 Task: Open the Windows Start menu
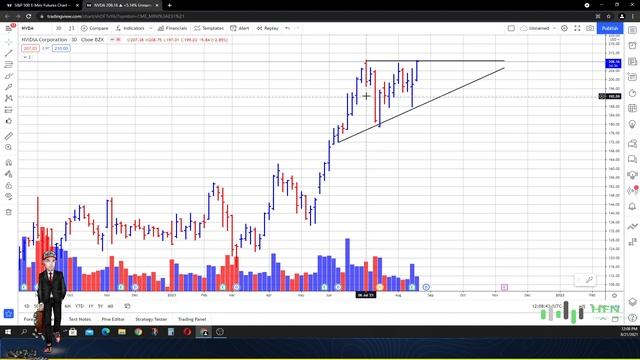[x=8, y=332]
